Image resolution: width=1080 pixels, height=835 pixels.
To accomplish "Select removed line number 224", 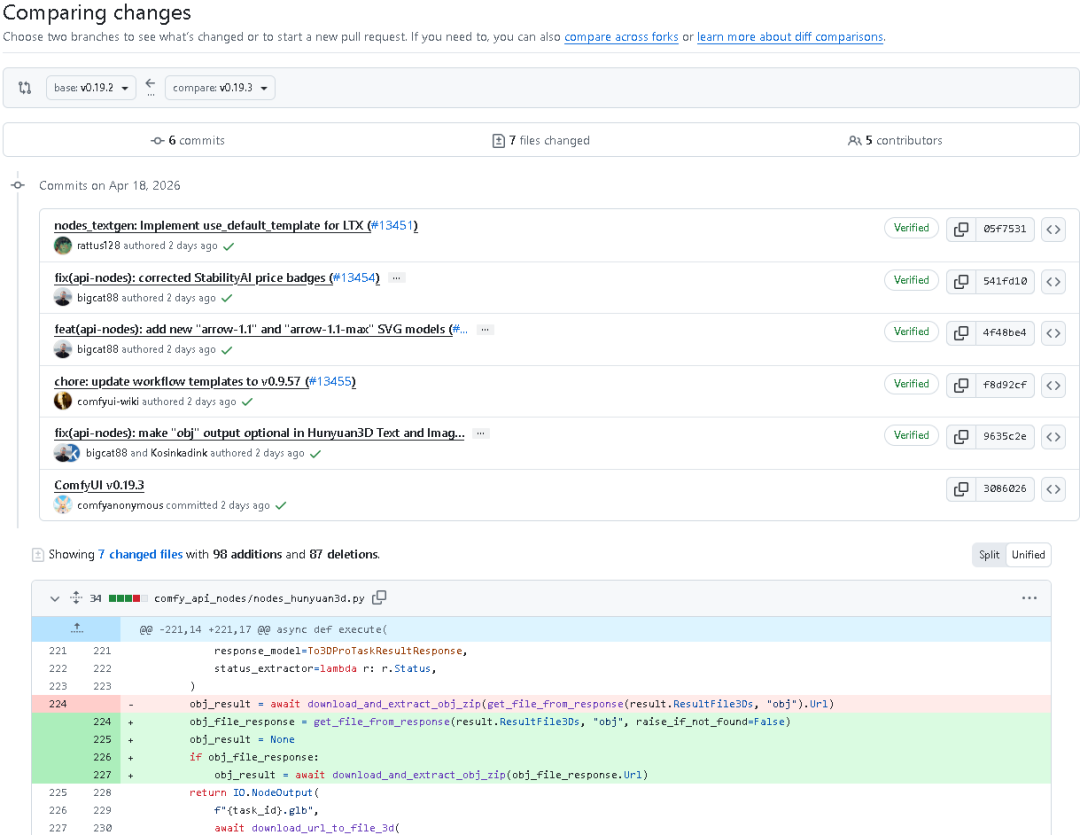I will pyautogui.click(x=58, y=704).
